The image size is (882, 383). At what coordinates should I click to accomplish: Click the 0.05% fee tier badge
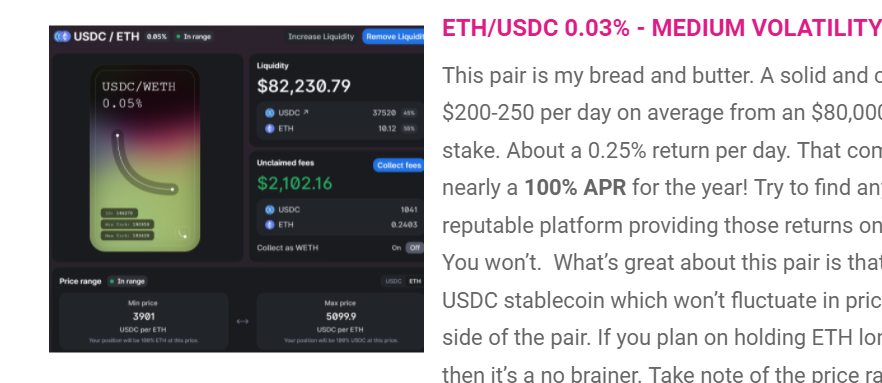(x=157, y=37)
